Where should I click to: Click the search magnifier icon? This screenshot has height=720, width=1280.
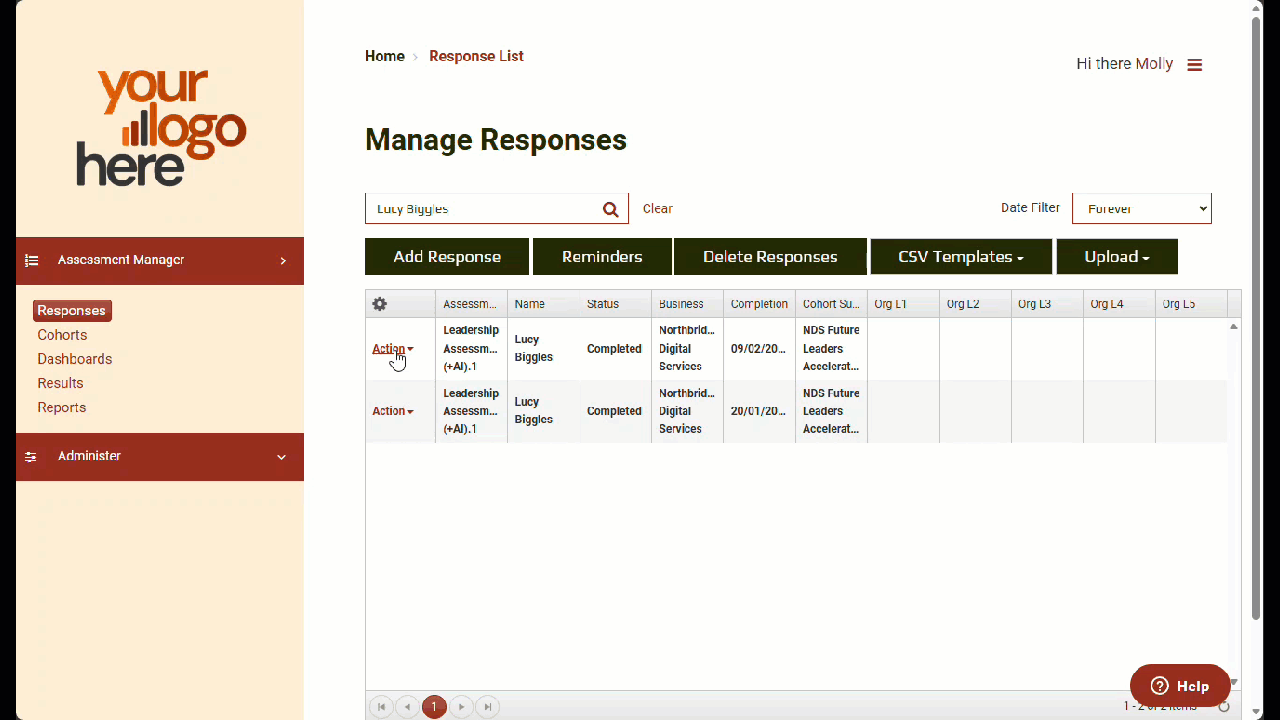tap(610, 209)
